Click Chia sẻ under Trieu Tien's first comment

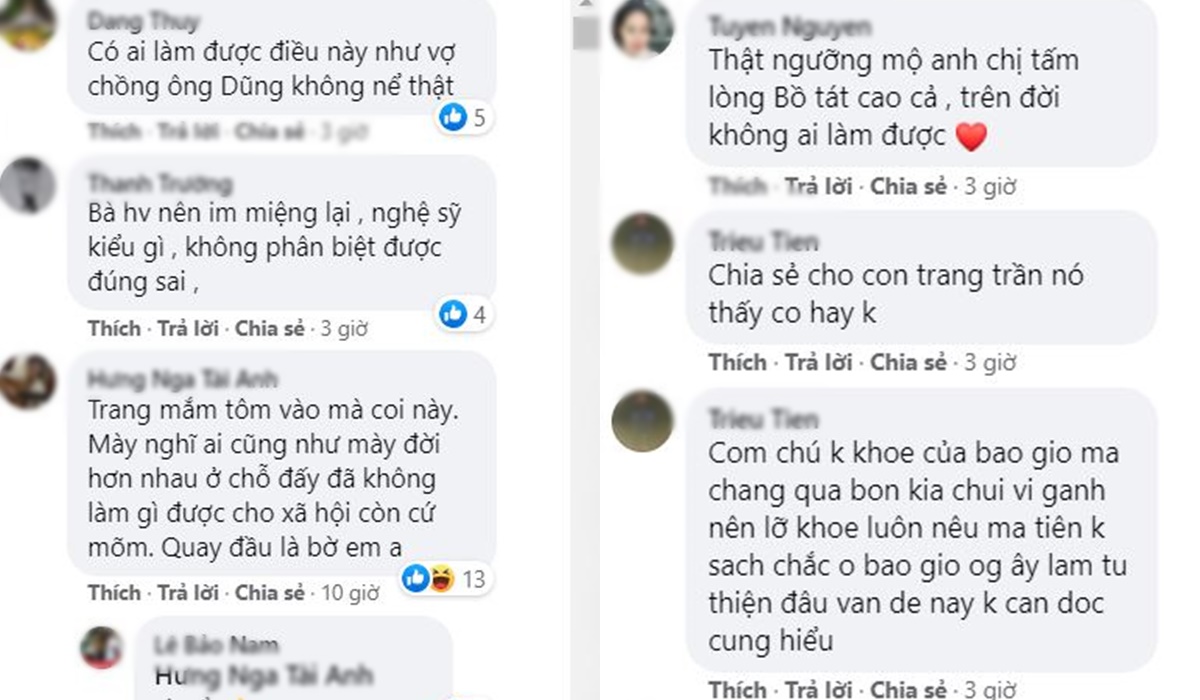908,362
